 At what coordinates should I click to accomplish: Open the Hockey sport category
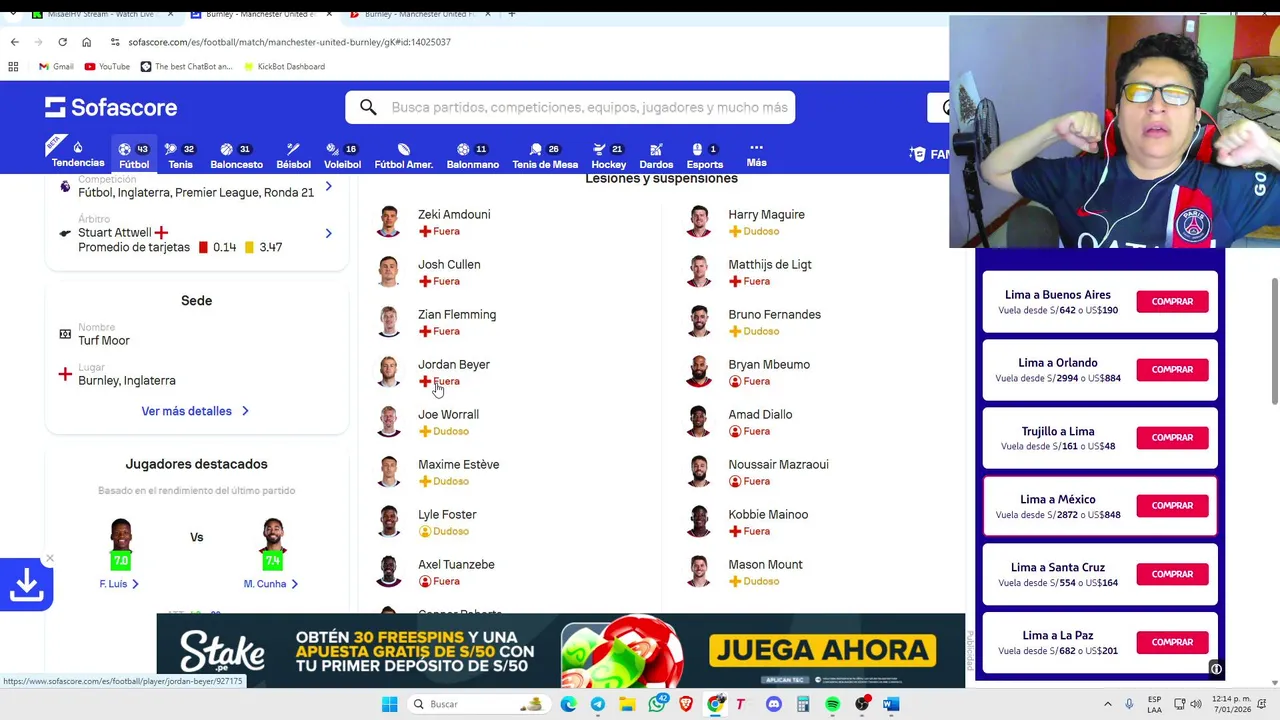point(608,155)
